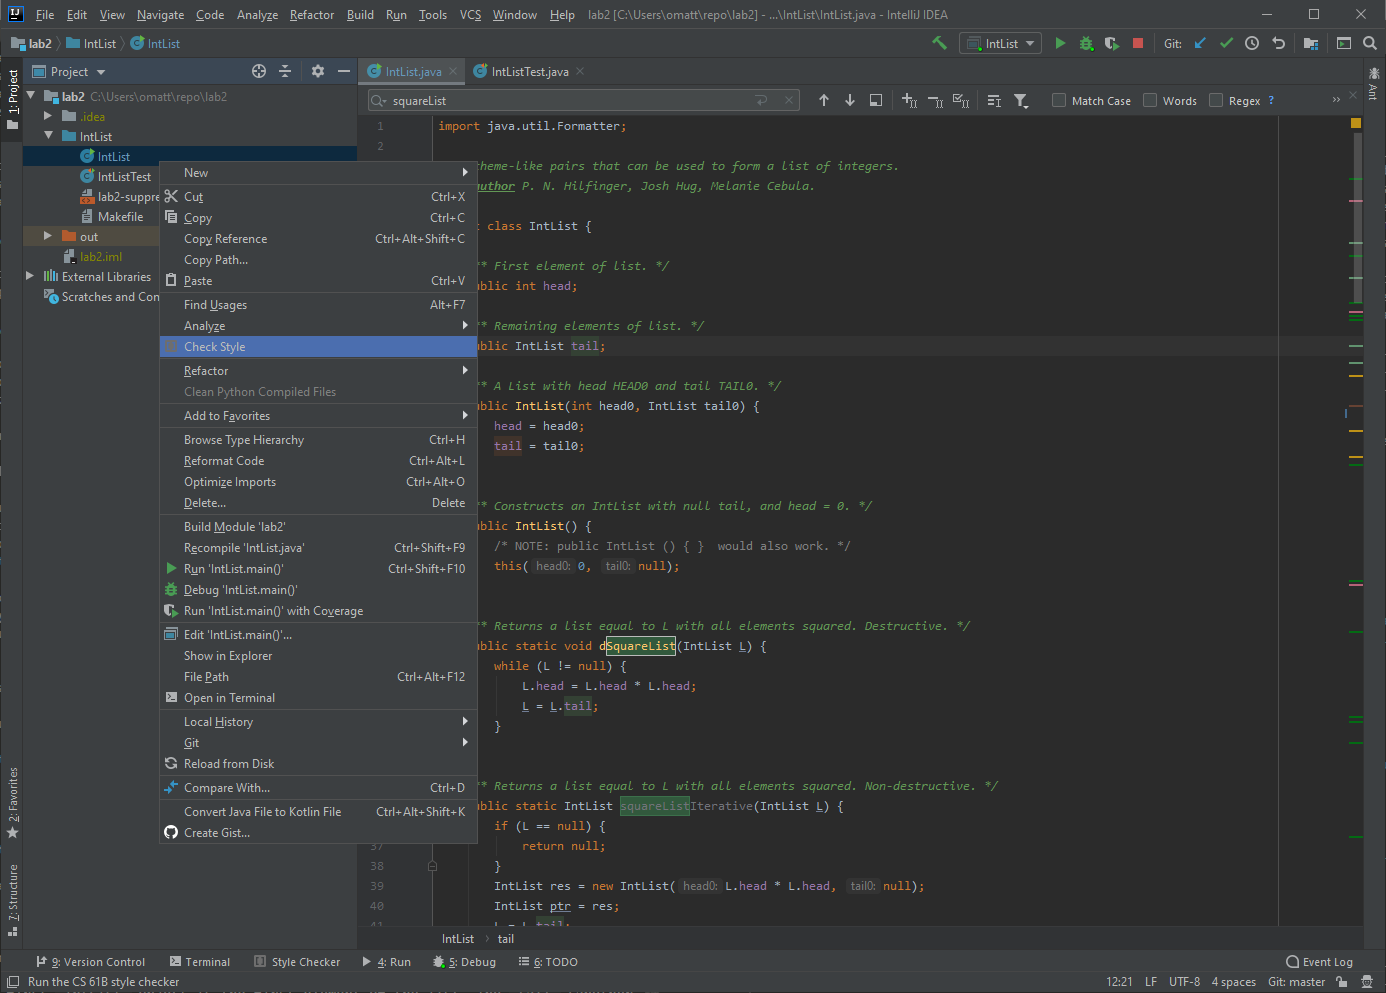Click the red Stop button
1386x993 pixels.
coord(1138,43)
